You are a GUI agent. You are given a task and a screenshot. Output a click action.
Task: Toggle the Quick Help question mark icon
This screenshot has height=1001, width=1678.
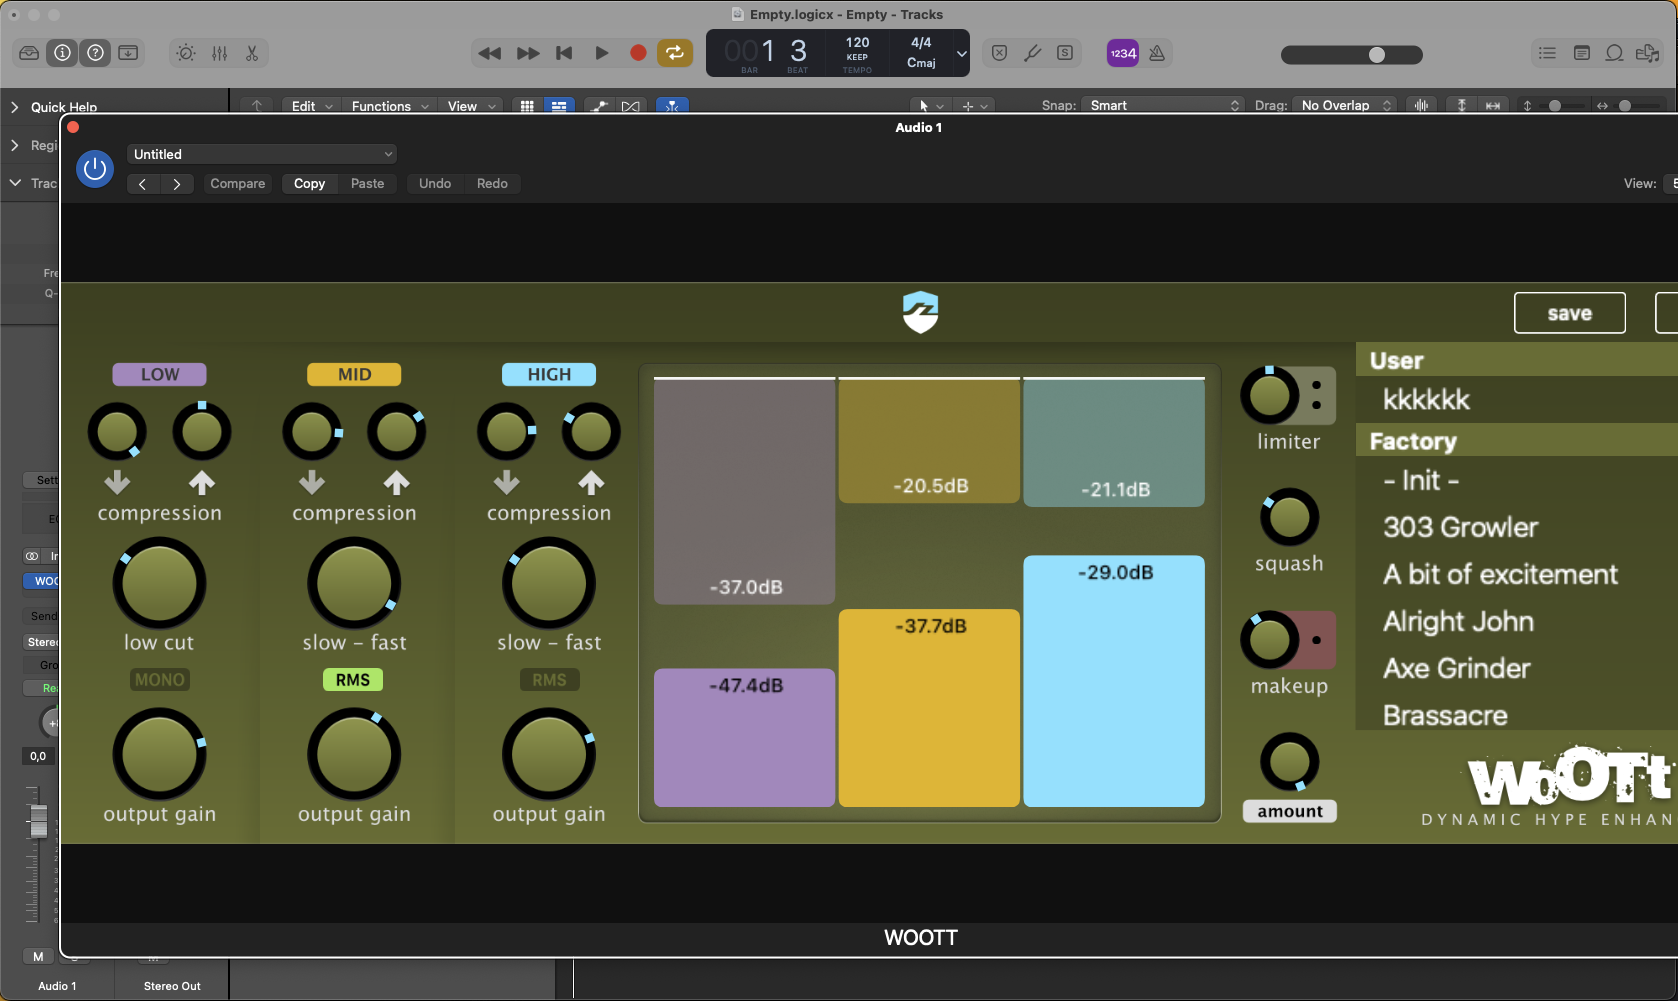(95, 53)
